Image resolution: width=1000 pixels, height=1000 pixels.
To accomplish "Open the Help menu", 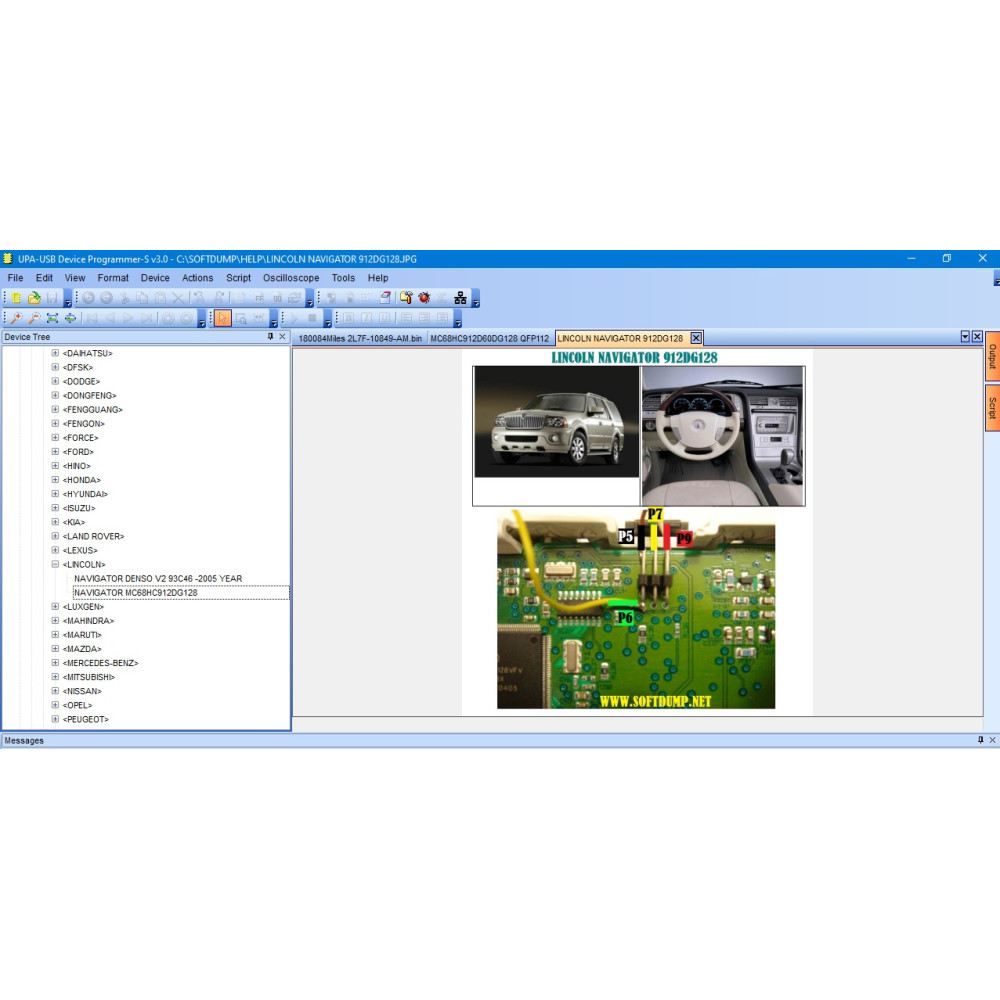I will [x=378, y=278].
